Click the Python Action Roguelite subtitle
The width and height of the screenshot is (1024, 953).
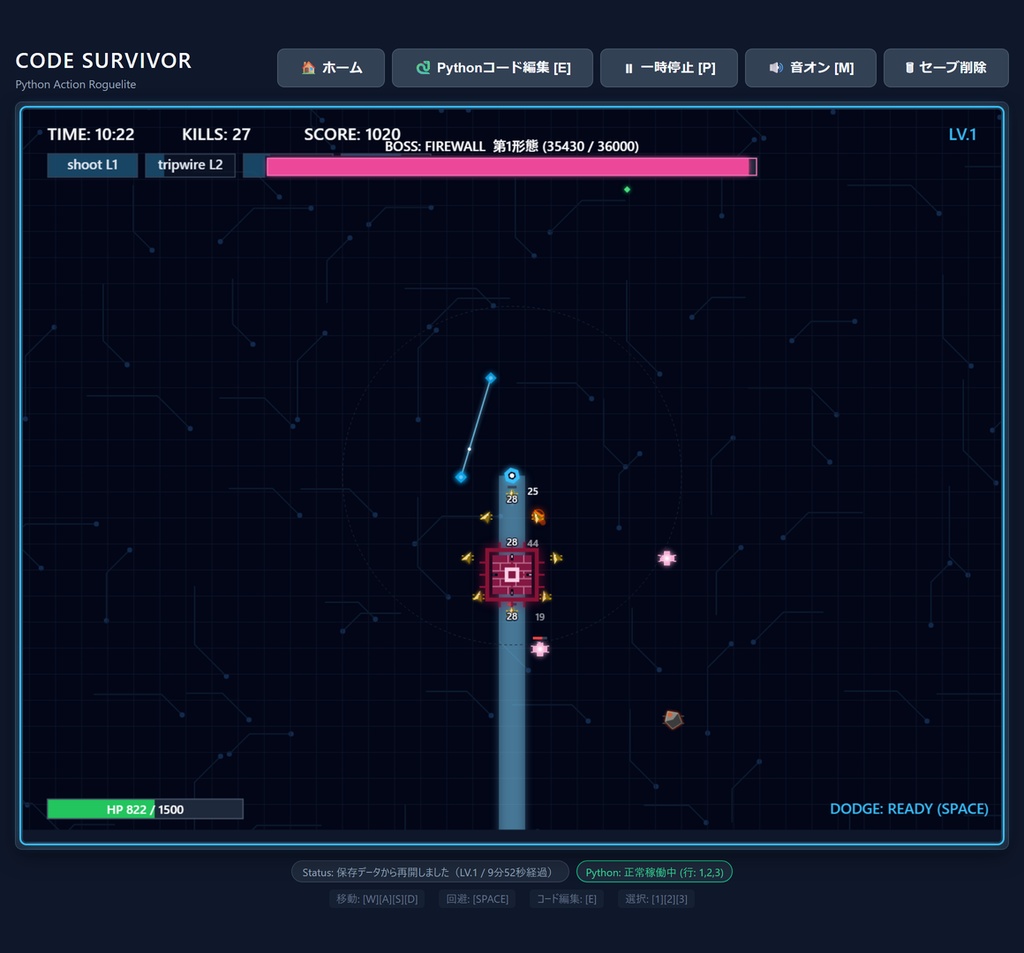pos(76,84)
